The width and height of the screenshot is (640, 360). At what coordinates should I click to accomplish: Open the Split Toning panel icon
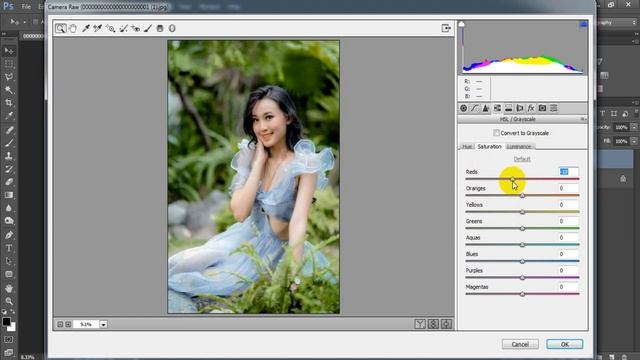pyautogui.click(x=509, y=108)
